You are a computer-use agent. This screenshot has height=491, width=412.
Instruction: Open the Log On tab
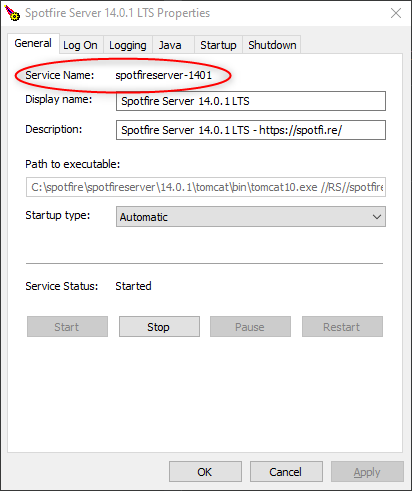point(80,45)
